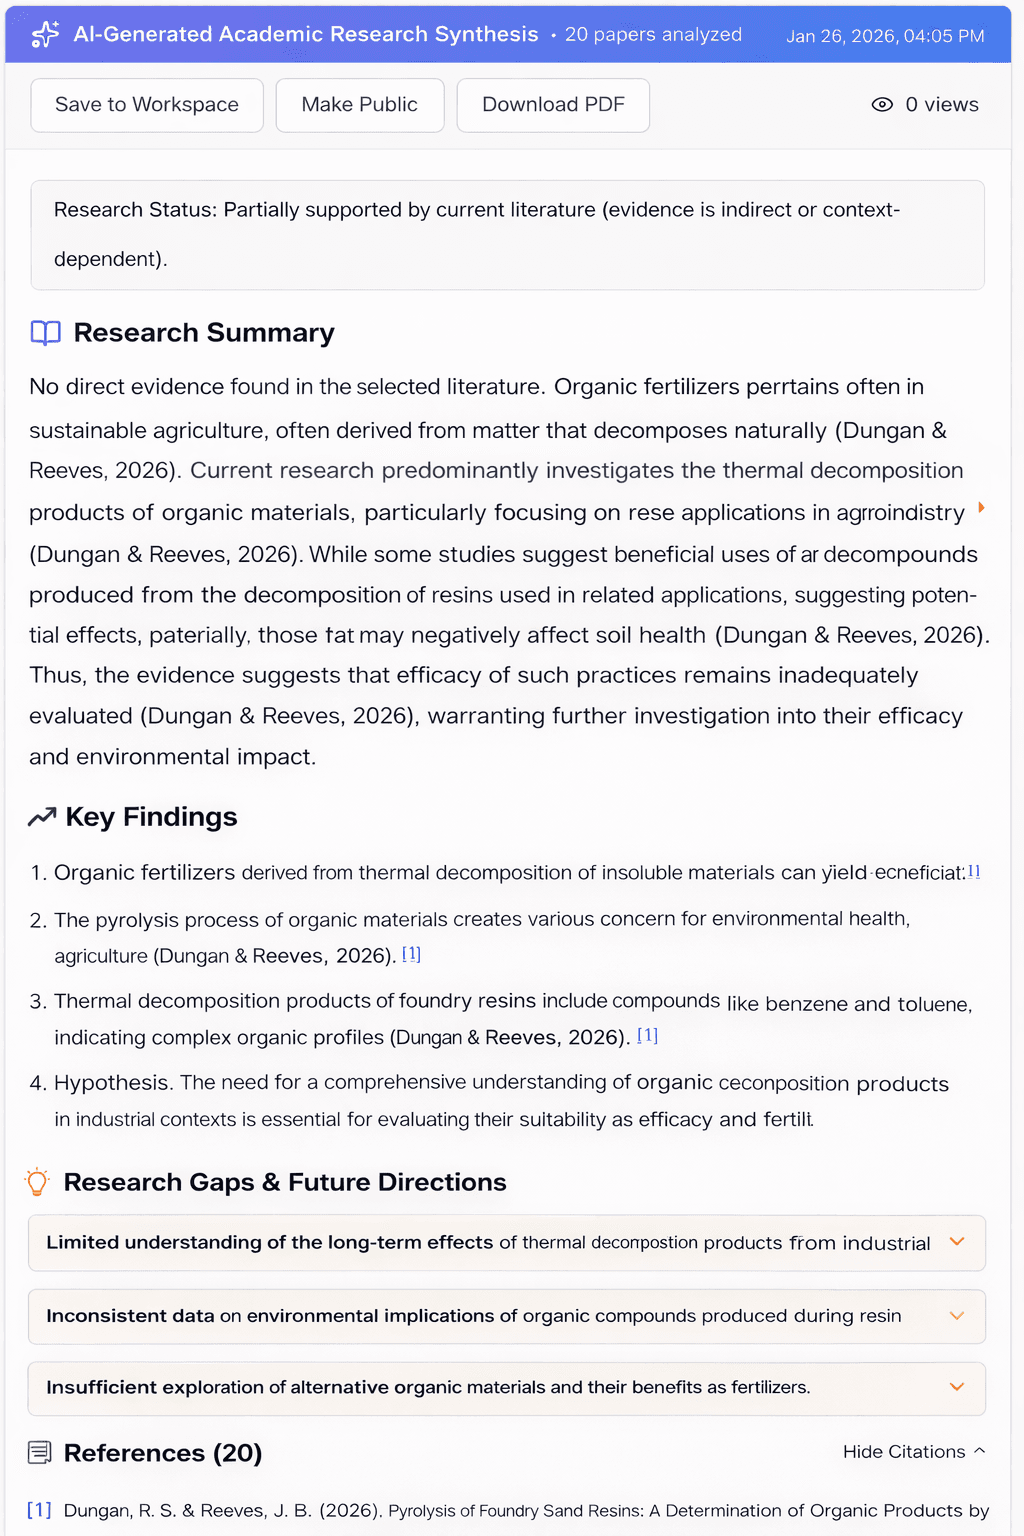Click the References list icon
The image size is (1024, 1536).
(40, 1452)
